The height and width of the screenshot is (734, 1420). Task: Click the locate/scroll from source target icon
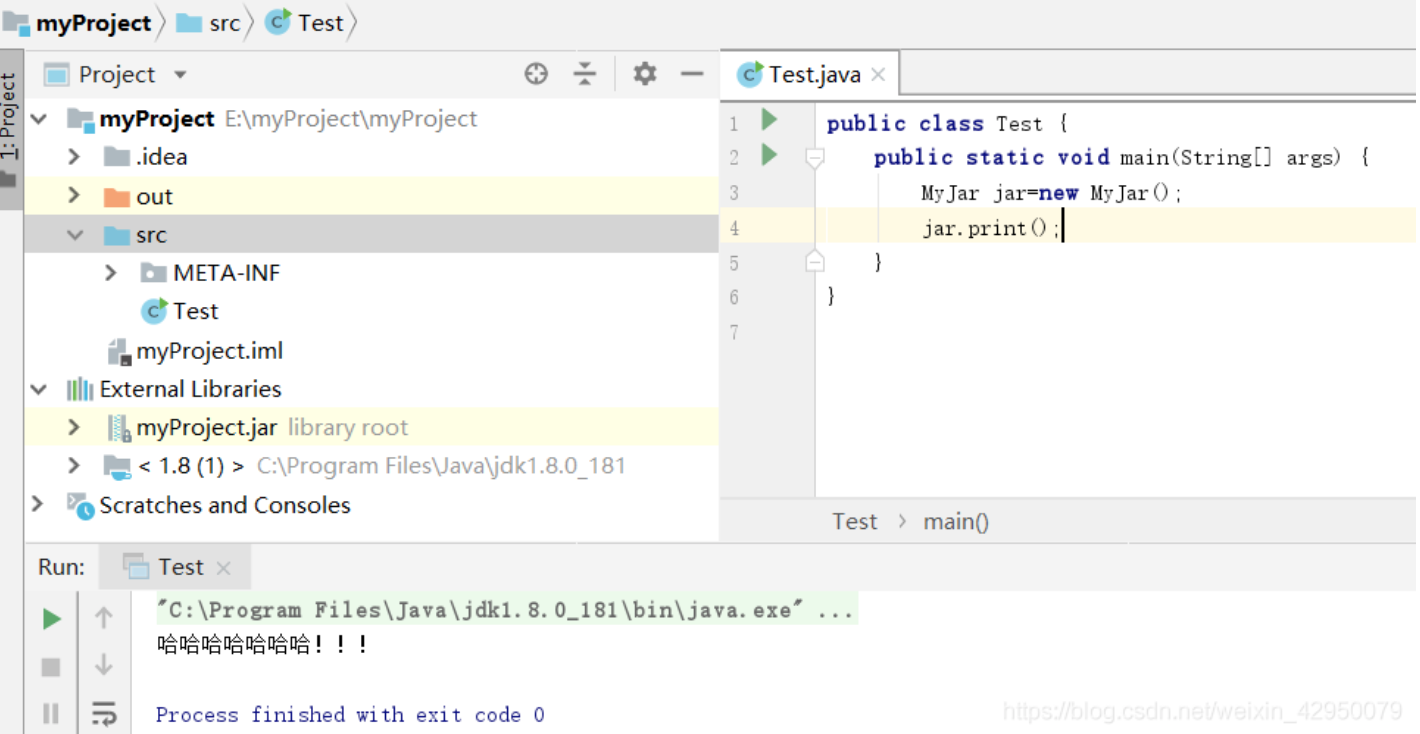537,74
